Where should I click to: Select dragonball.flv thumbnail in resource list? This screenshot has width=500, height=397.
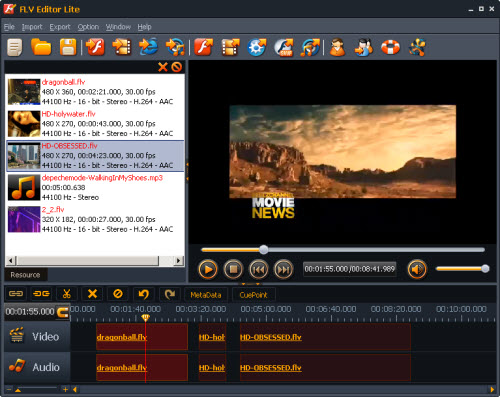point(24,92)
